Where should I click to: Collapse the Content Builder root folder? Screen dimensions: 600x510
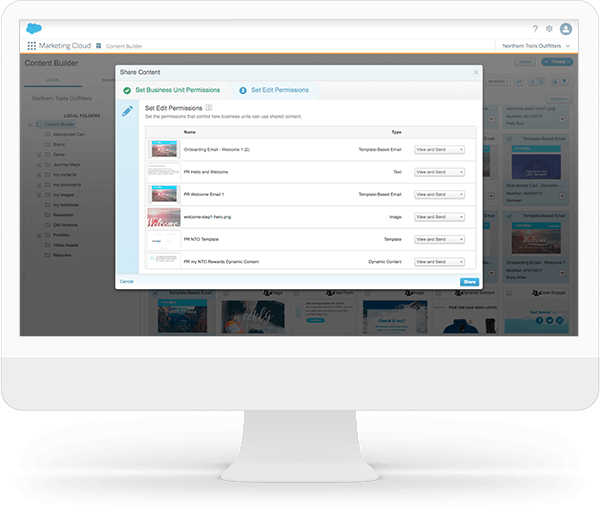[x=30, y=124]
